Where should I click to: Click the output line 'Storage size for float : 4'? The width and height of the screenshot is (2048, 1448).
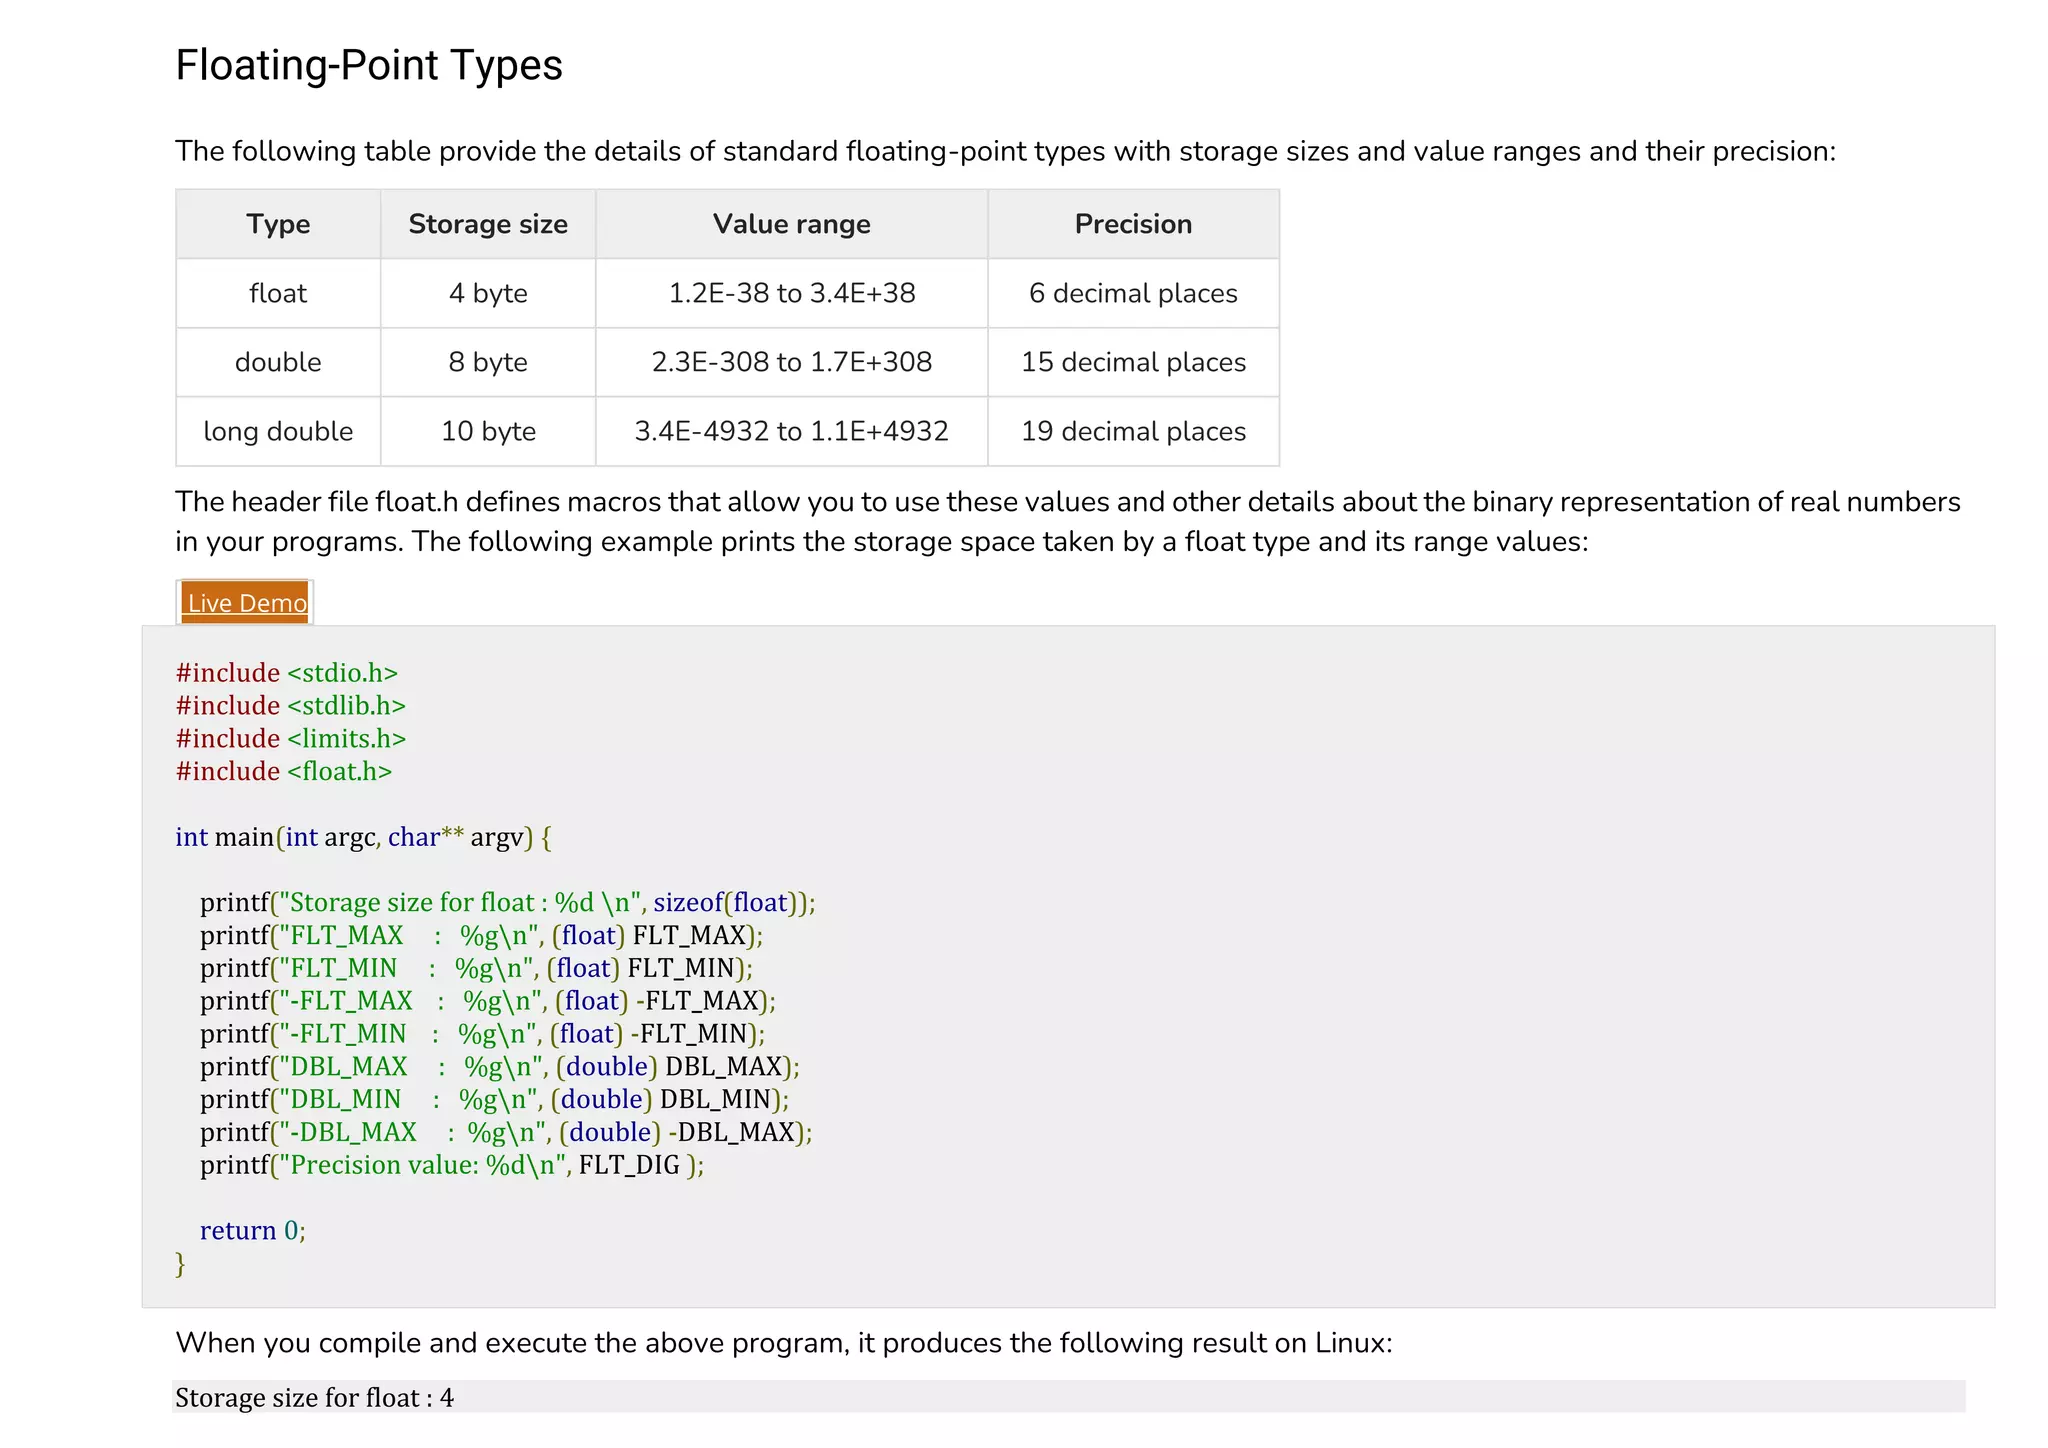(314, 1398)
